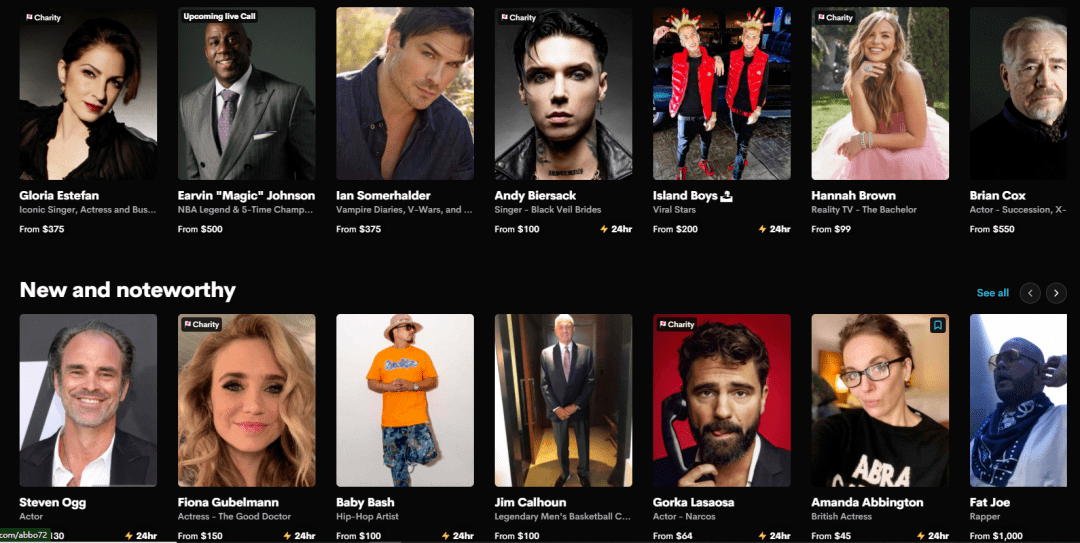Click the lightning 24hr icon under Andy Biersack
Viewport: 1080px width, 543px height.
pos(616,229)
